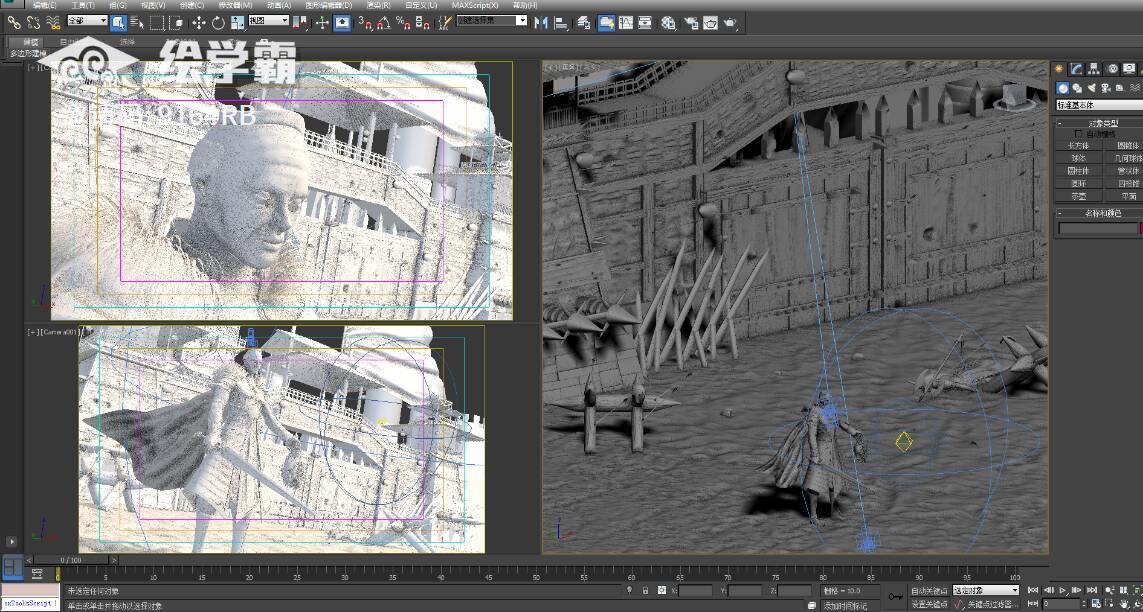Activate Select and Scale tool
This screenshot has width=1143, height=612.
238,23
